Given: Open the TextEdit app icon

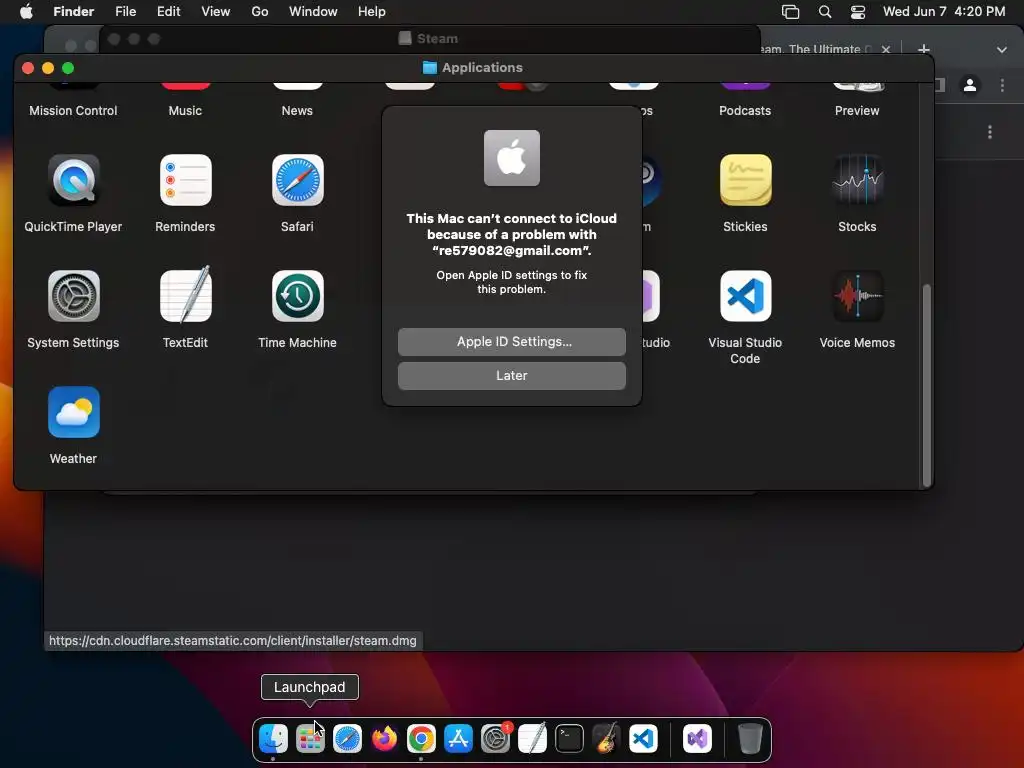Looking at the screenshot, I should (185, 296).
